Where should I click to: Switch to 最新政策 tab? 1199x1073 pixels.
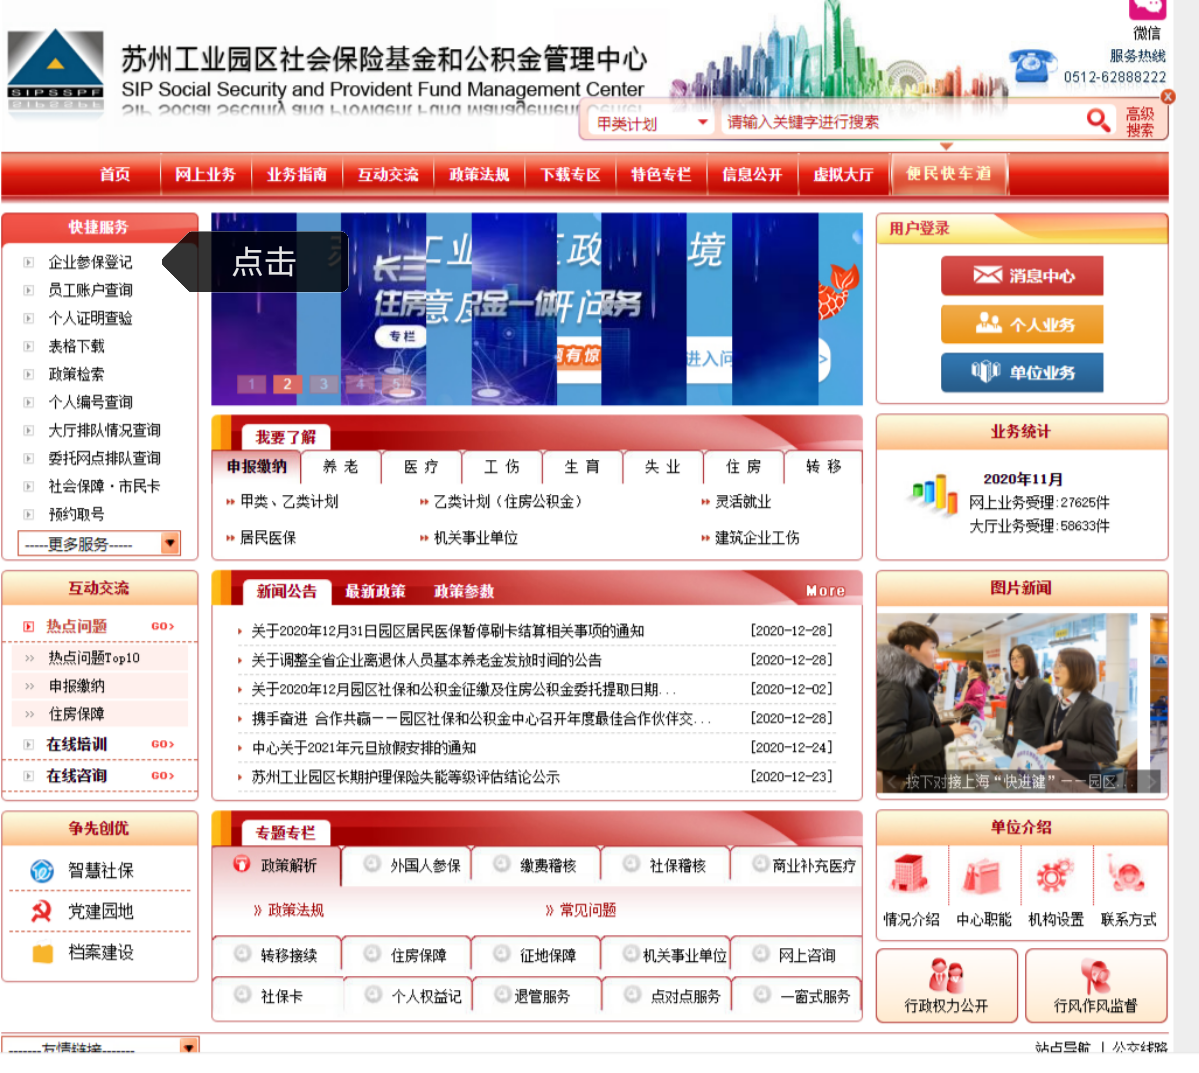tap(375, 591)
